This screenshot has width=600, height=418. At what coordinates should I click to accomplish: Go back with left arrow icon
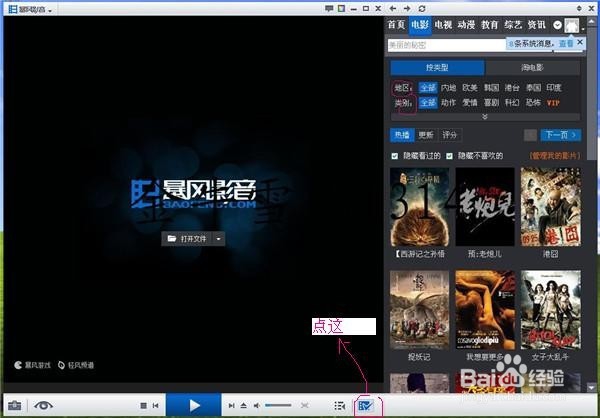point(393,8)
